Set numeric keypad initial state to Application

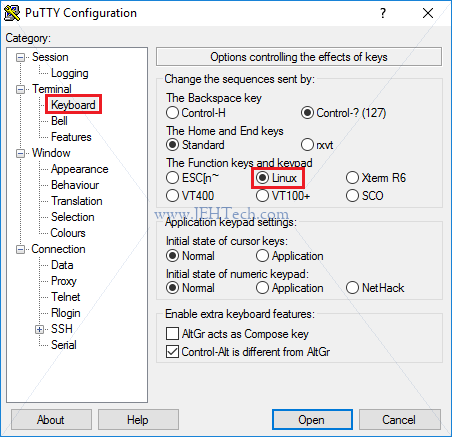tap(289, 288)
